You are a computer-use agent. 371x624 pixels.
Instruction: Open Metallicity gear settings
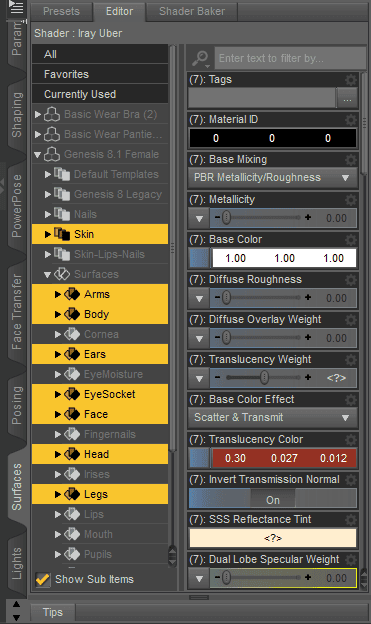[351, 199]
